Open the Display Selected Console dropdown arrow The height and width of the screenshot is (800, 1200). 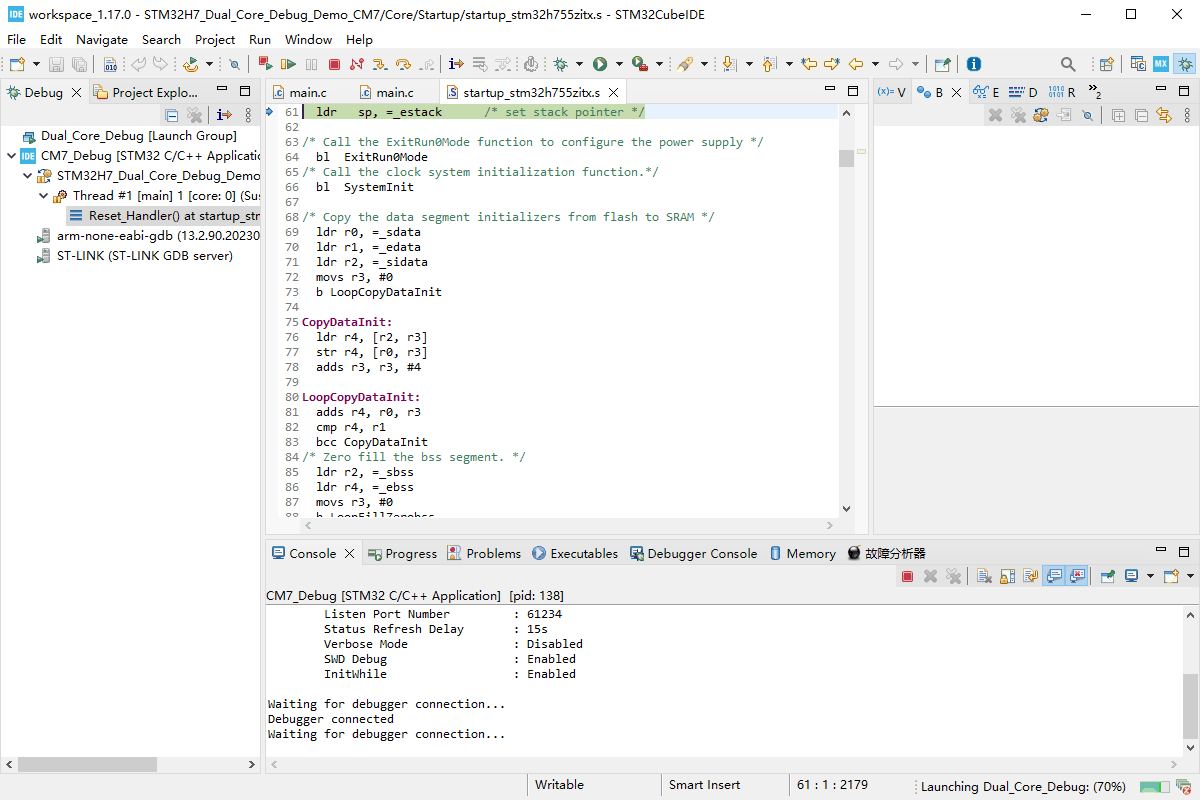(1150, 576)
